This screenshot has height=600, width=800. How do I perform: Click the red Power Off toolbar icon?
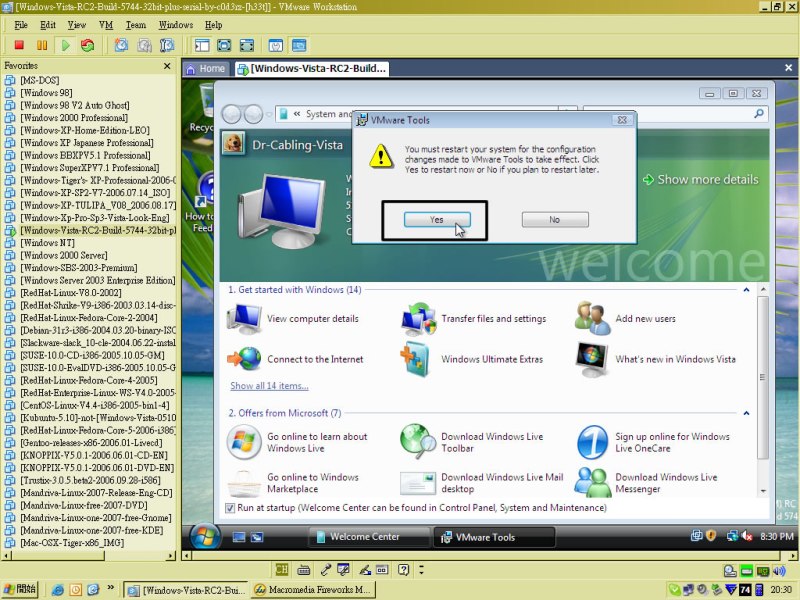coord(19,45)
